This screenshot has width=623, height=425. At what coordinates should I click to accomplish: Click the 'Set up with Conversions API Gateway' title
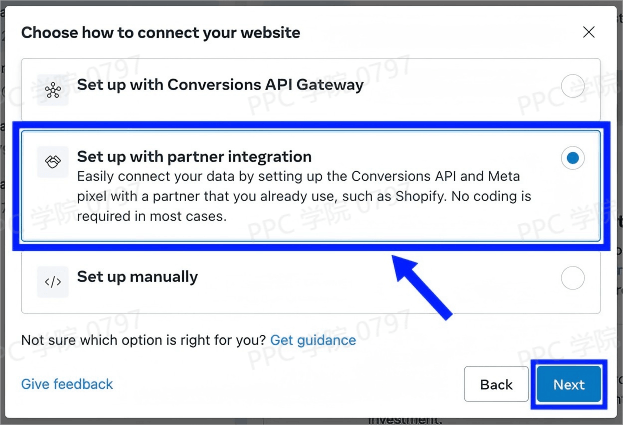point(220,85)
